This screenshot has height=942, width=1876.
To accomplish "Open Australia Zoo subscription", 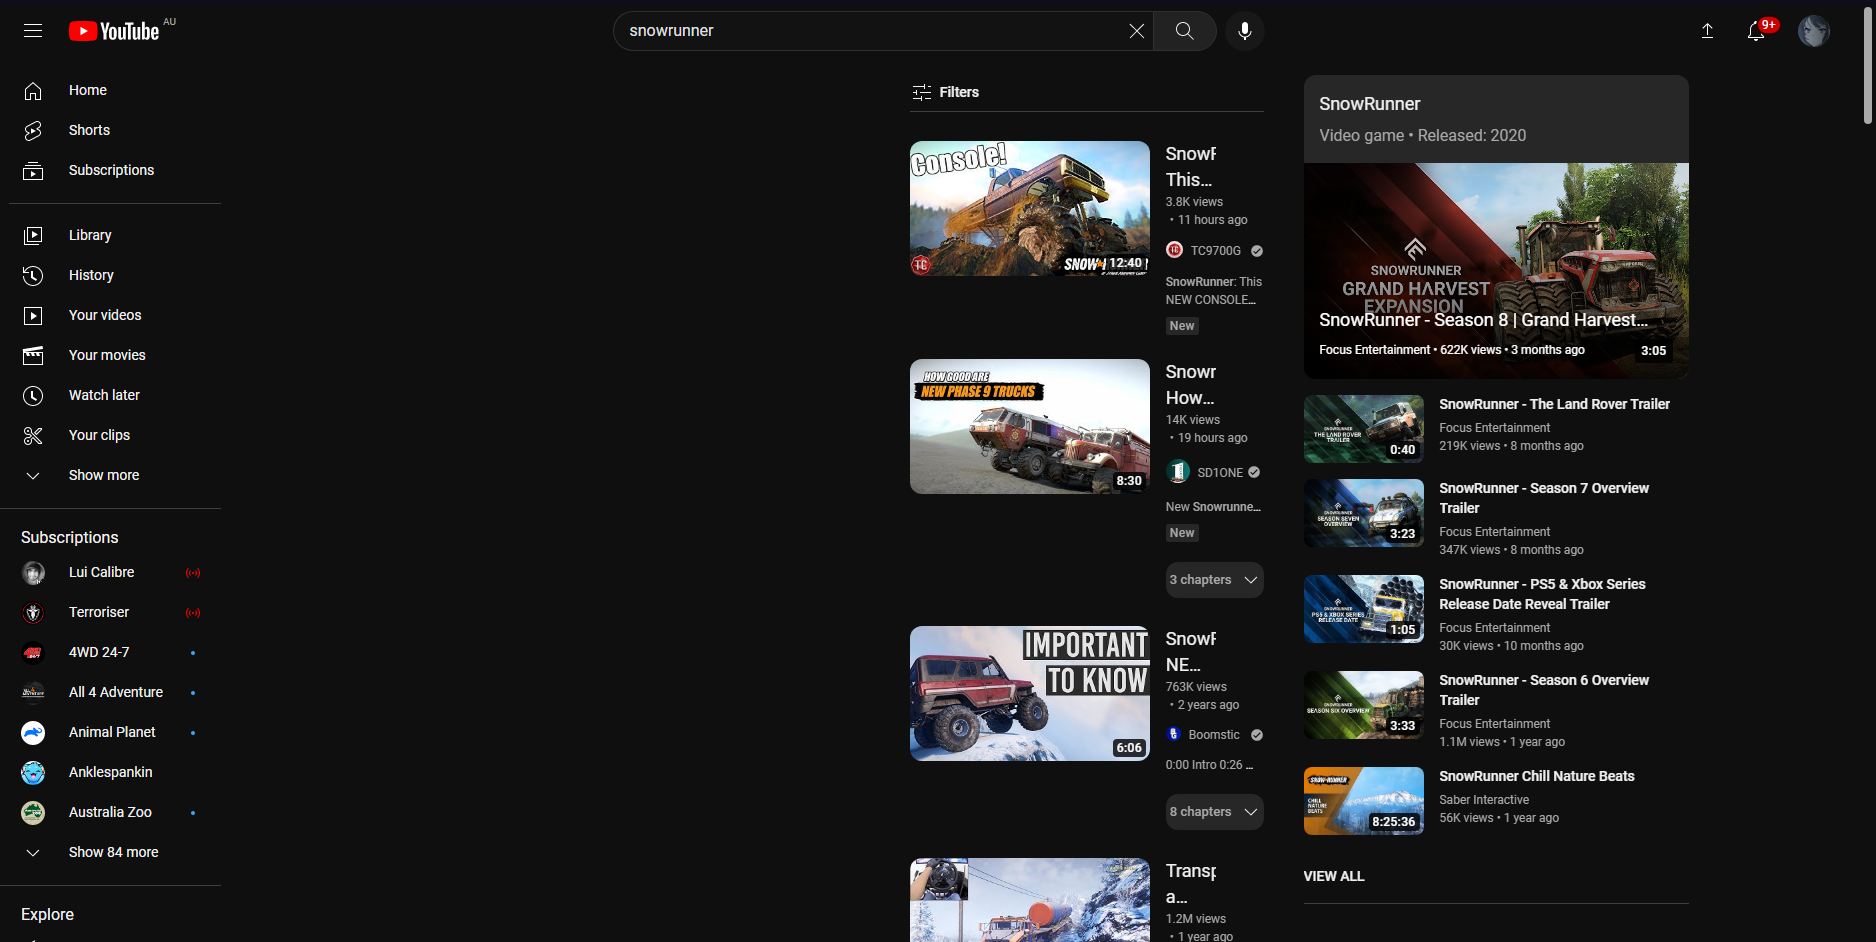I will [115, 812].
